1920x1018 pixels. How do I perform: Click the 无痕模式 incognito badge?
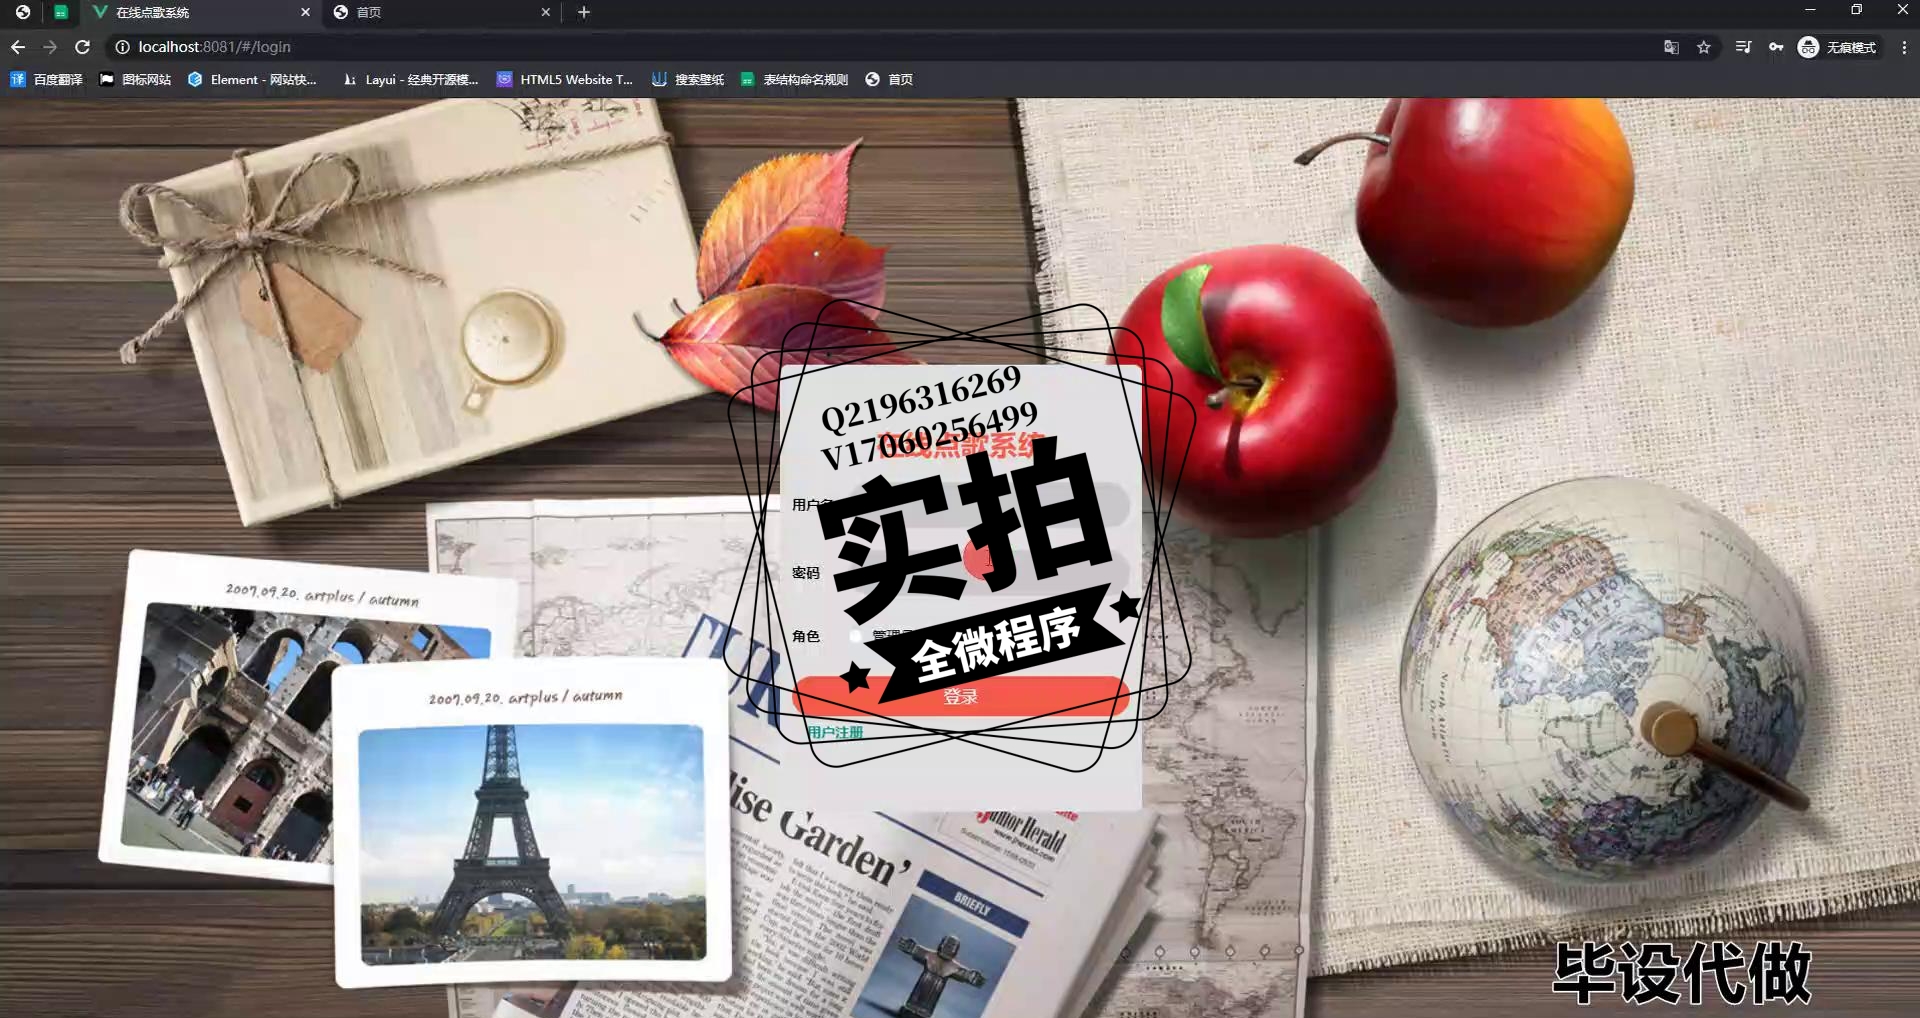click(x=1838, y=47)
